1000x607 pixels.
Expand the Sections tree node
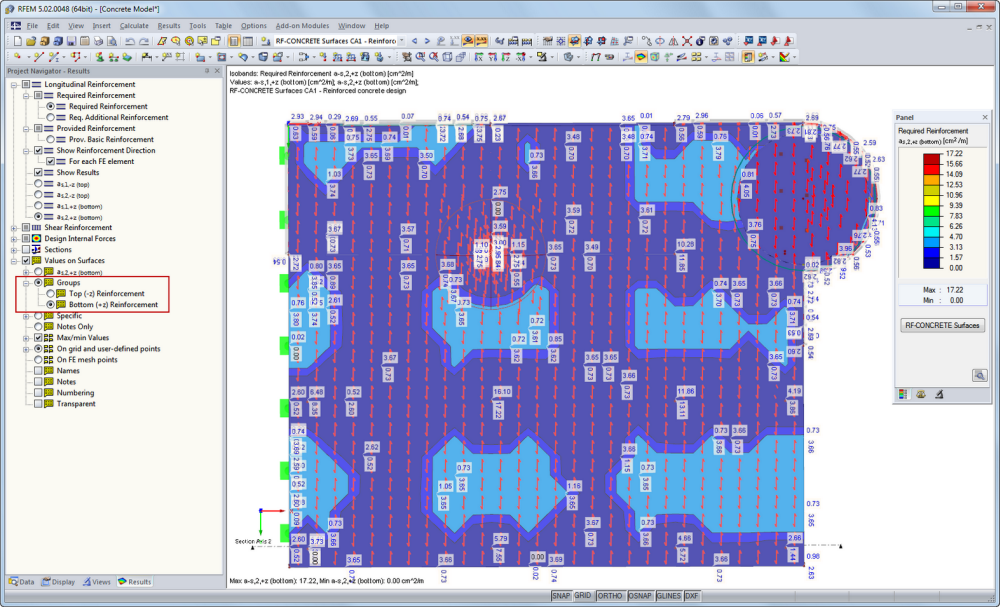tap(14, 249)
